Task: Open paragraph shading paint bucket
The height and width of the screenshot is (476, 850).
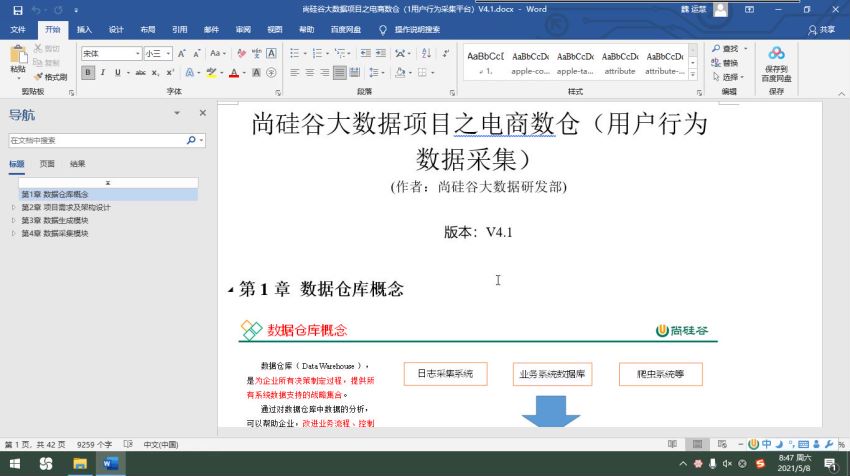Action: point(400,72)
